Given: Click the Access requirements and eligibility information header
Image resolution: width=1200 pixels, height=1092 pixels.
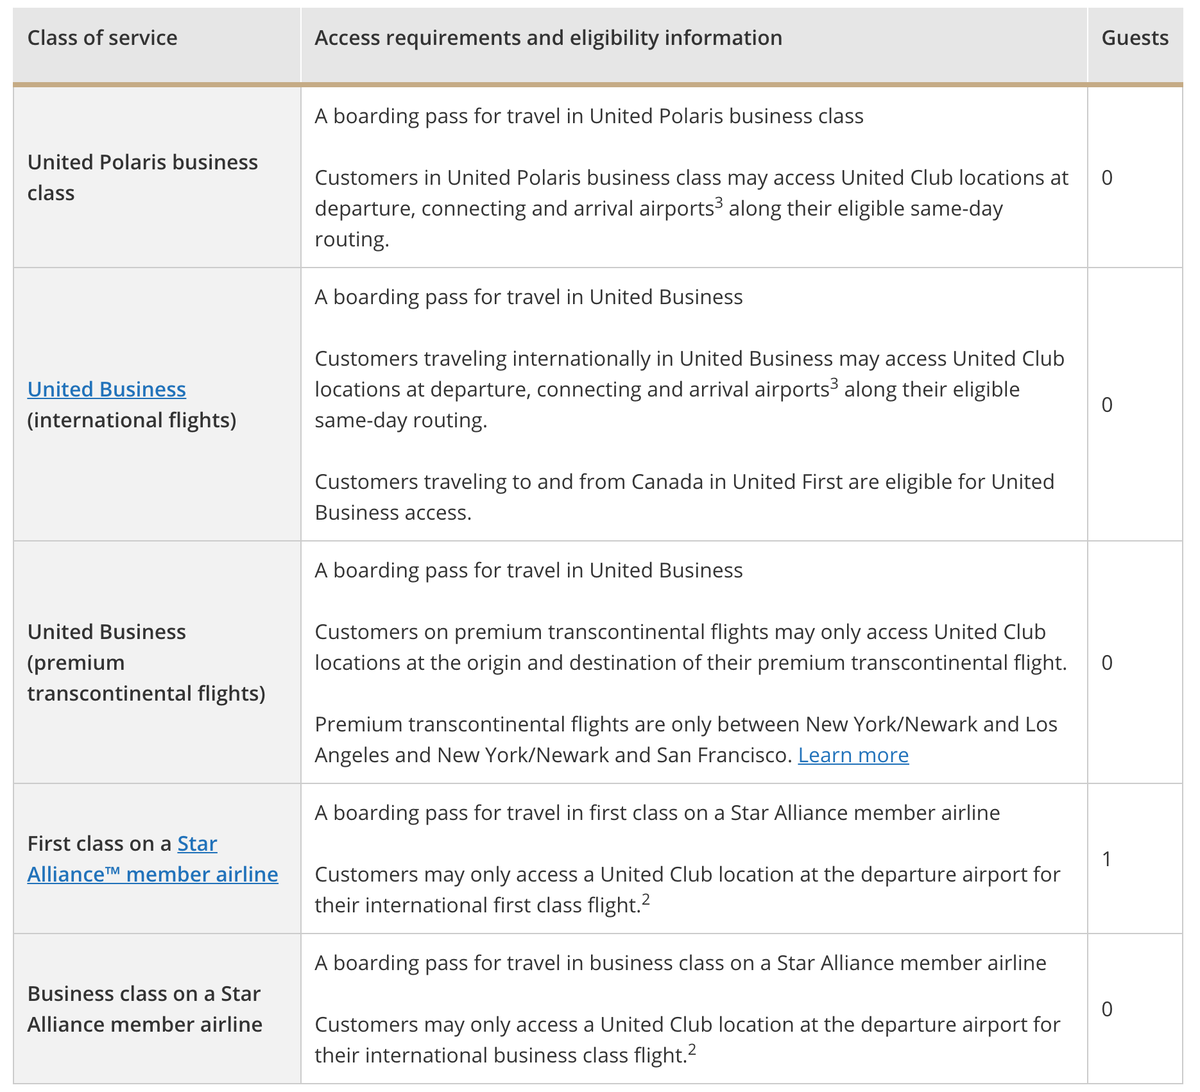Looking at the screenshot, I should (x=548, y=38).
